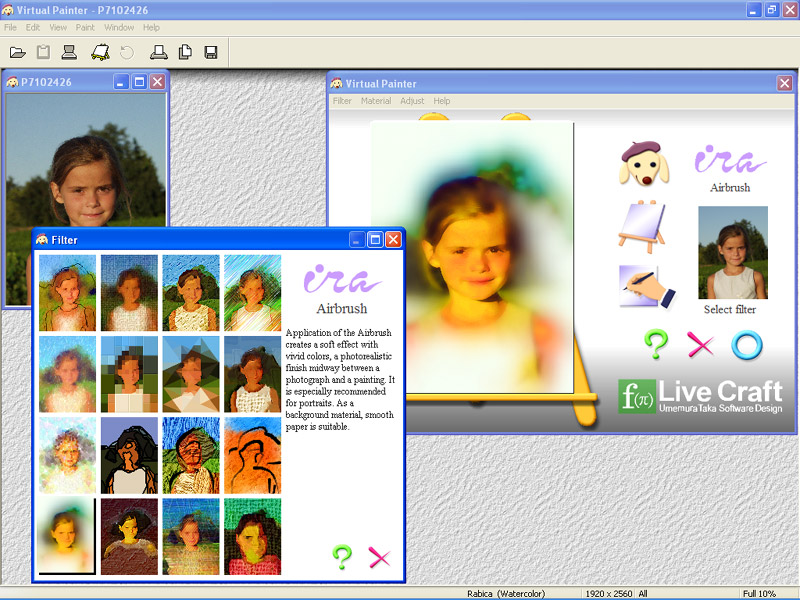
Task: Open Help in the main menu bar
Action: pos(151,28)
